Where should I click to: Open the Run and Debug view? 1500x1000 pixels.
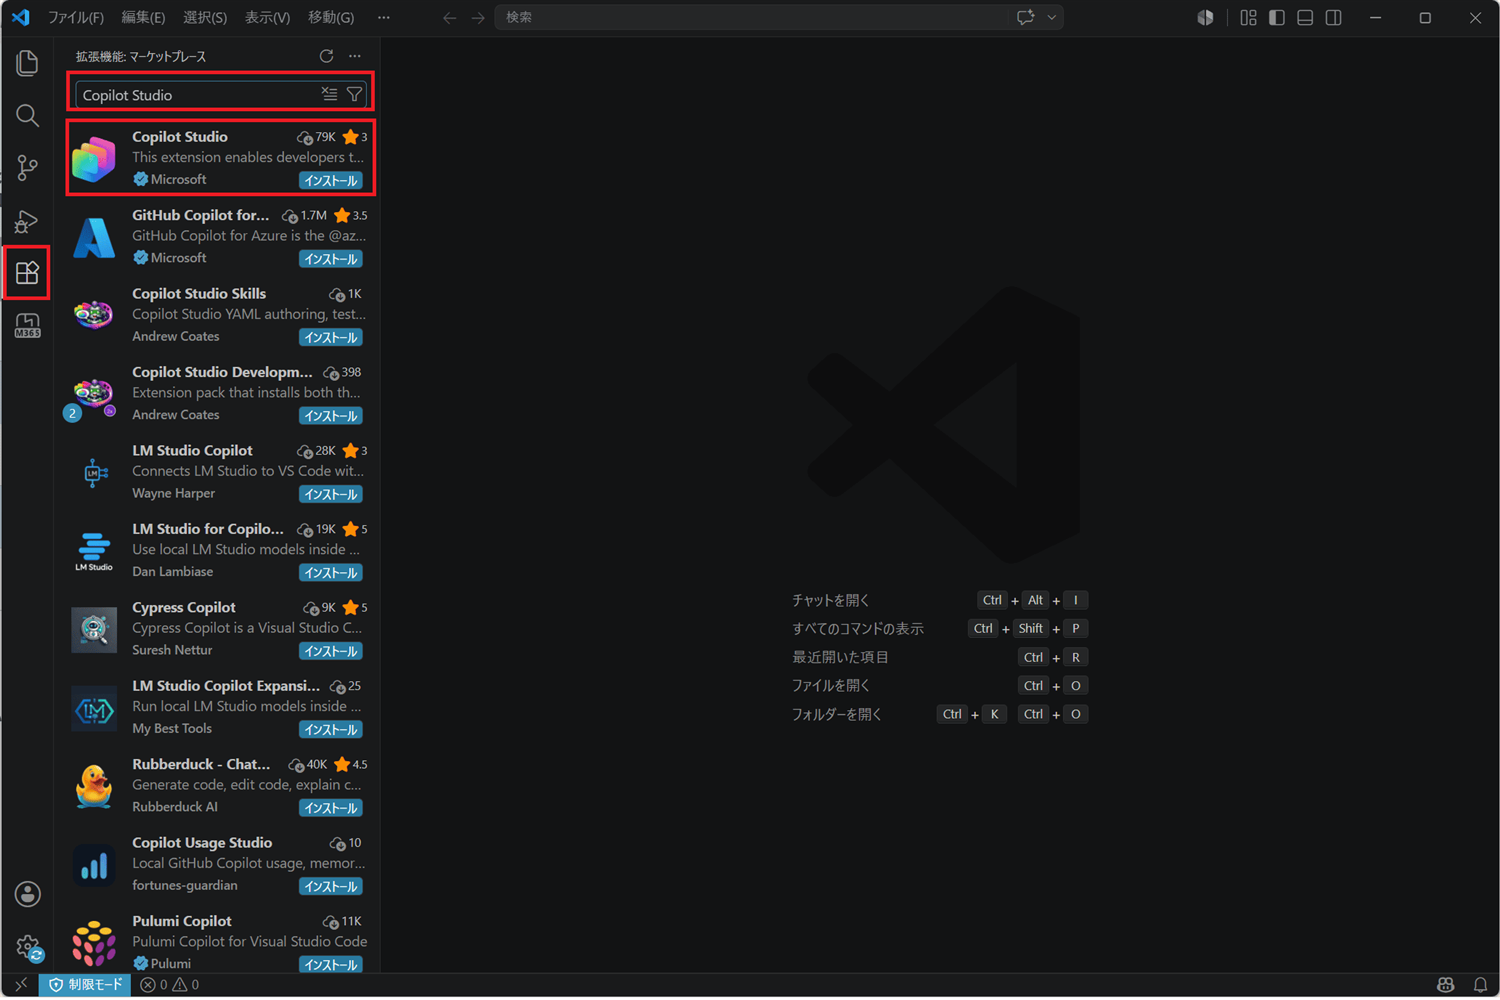27,220
